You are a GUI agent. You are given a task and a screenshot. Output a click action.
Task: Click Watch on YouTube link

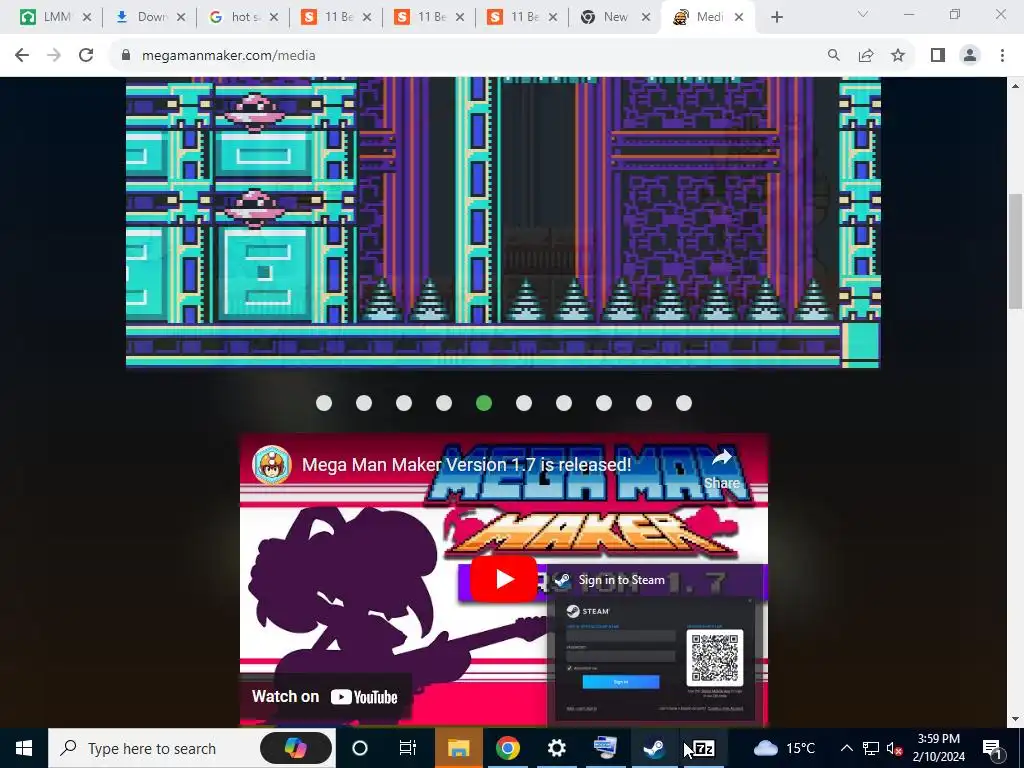(x=325, y=697)
